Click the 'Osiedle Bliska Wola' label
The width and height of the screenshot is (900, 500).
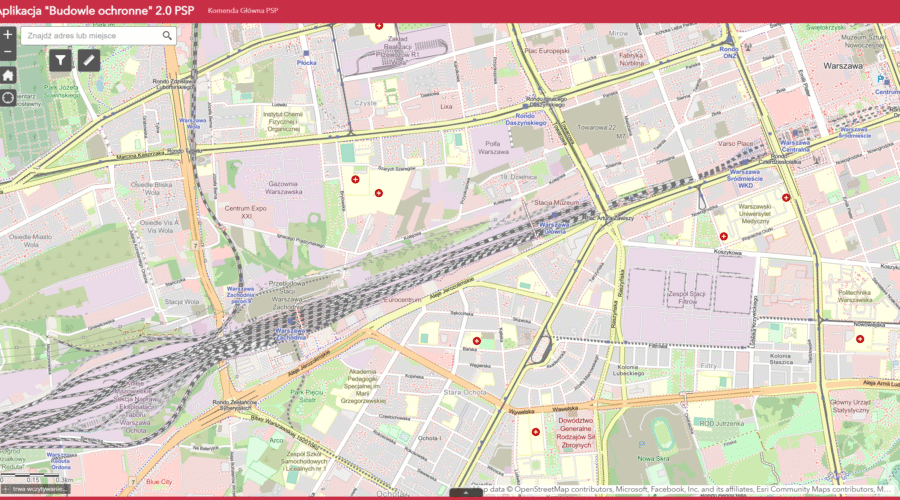coord(152,188)
